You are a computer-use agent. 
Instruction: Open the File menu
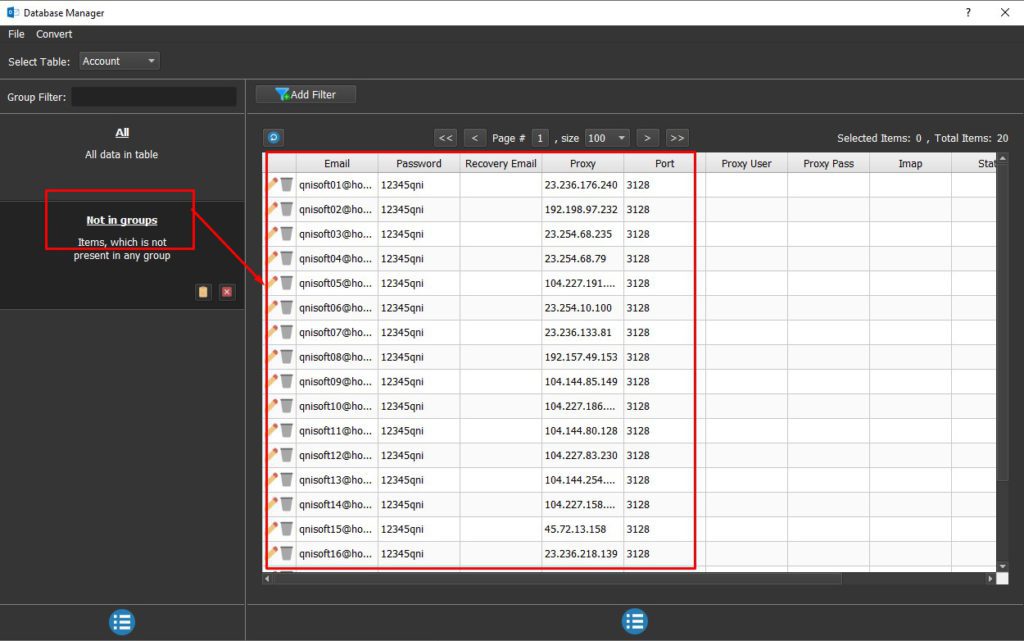(x=16, y=34)
